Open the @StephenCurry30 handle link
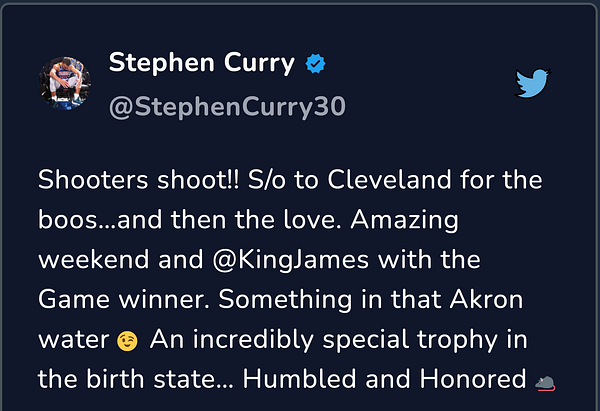 227,107
